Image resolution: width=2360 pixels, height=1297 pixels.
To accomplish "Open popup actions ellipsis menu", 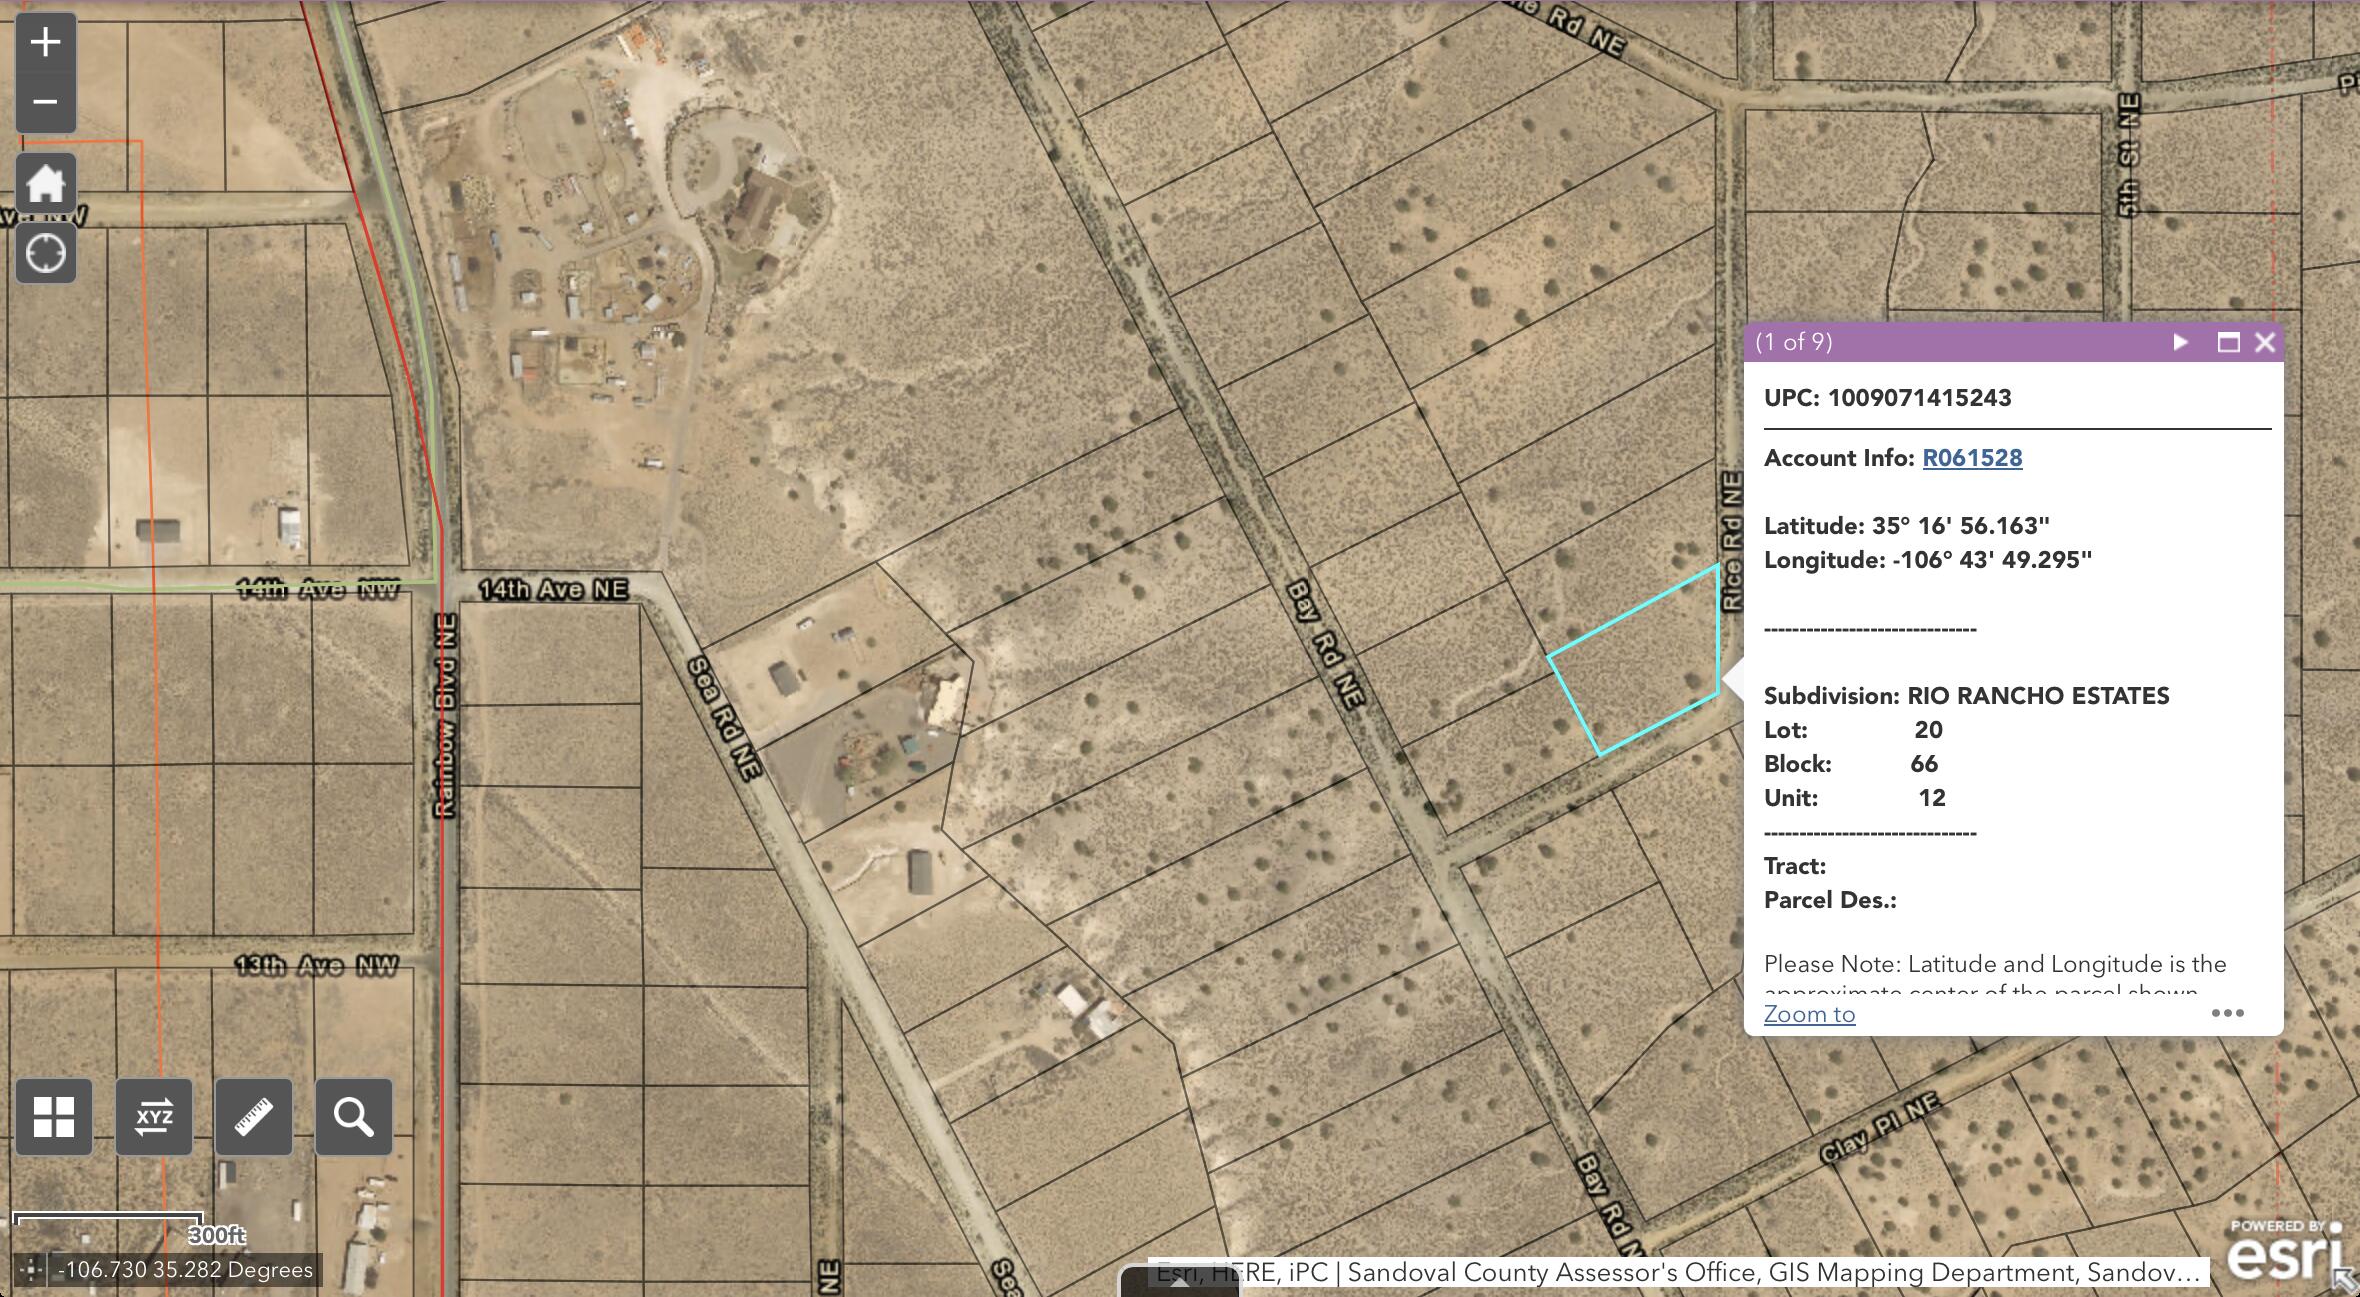I will [2228, 1013].
